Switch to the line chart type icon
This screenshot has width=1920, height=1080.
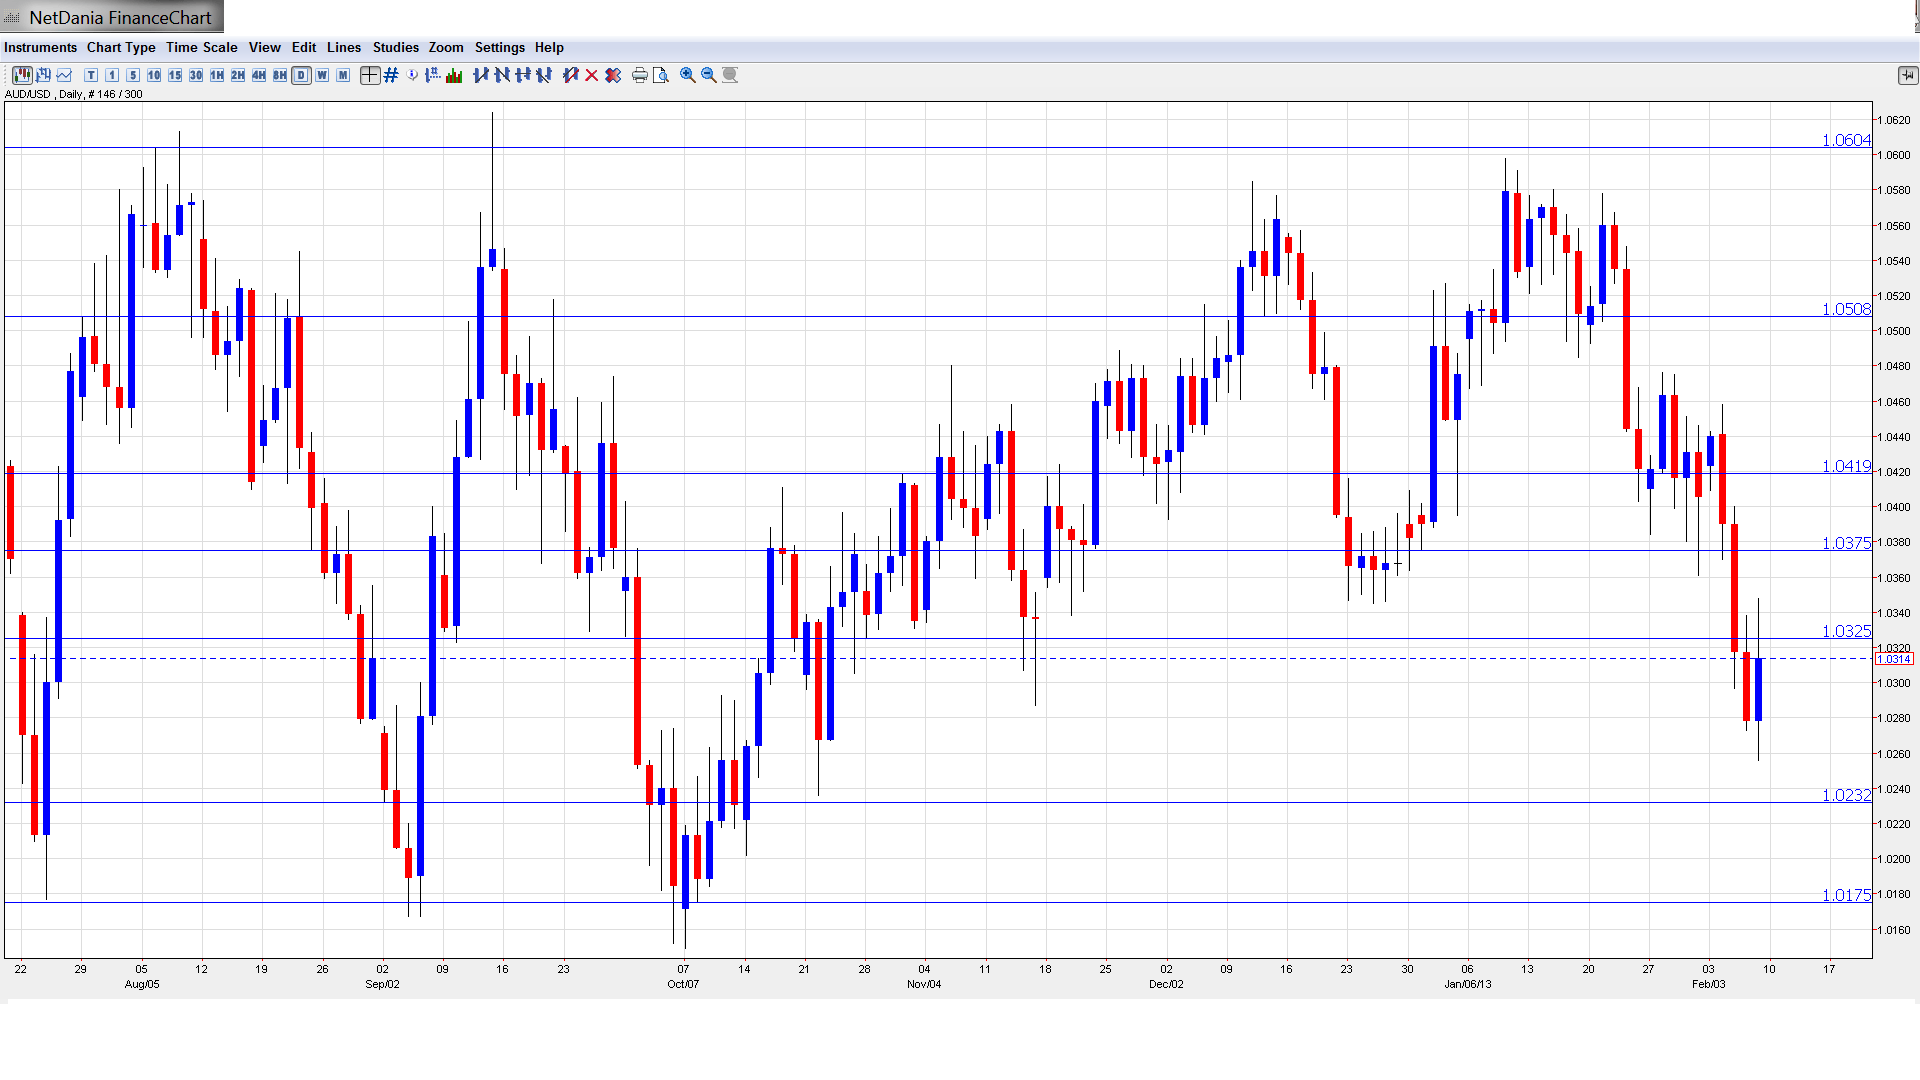pos(64,75)
